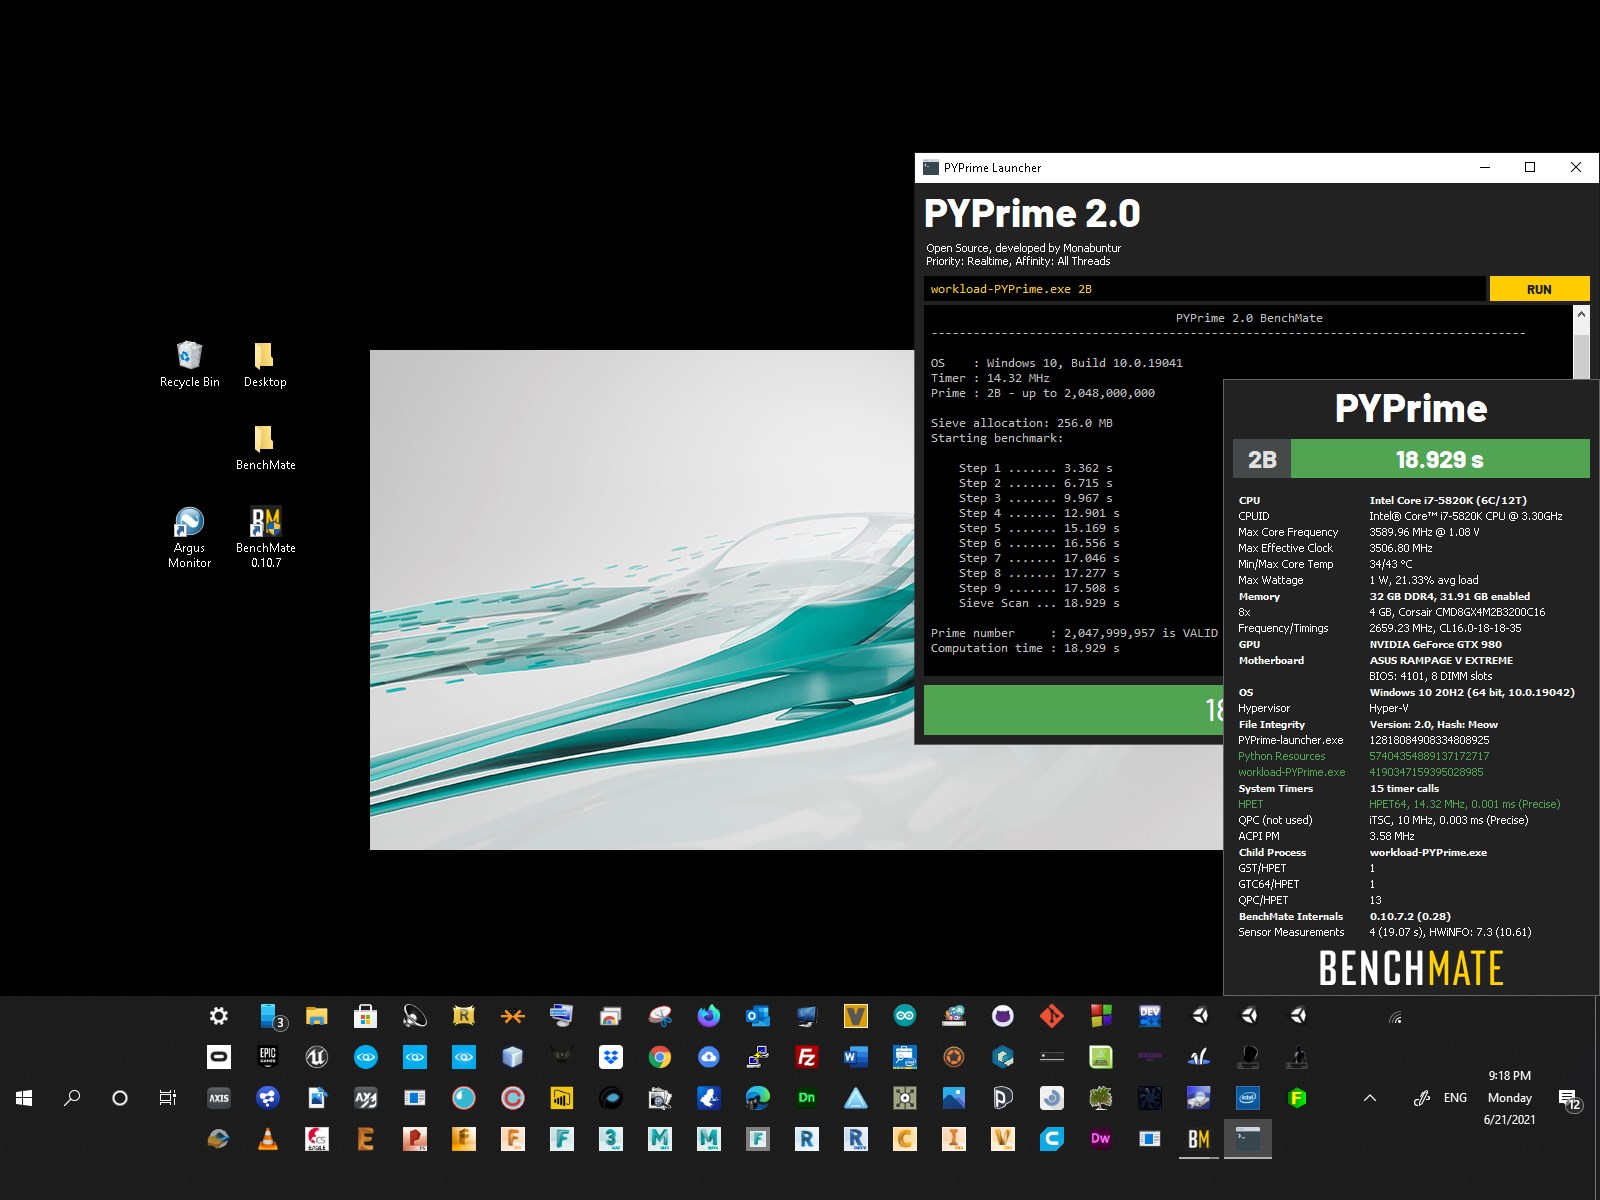
Task: Open Cortana from taskbar
Action: pyautogui.click(x=120, y=1098)
